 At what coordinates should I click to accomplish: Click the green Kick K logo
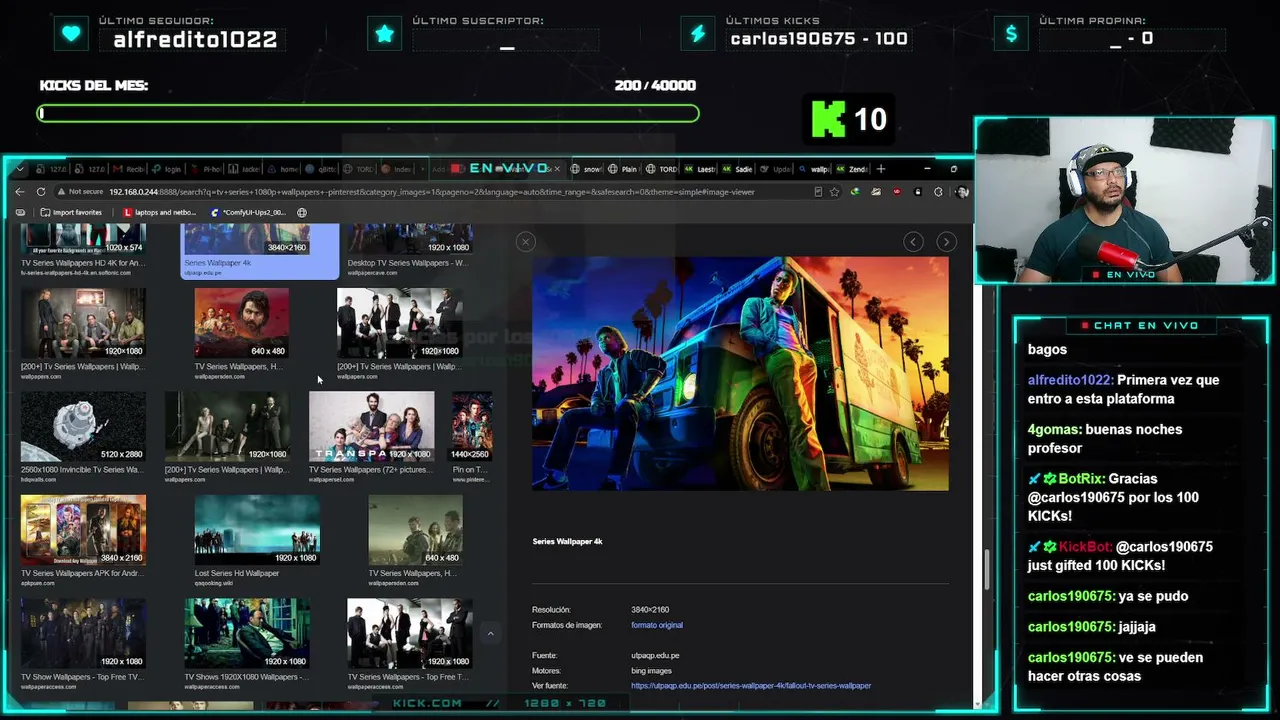pyautogui.click(x=828, y=119)
